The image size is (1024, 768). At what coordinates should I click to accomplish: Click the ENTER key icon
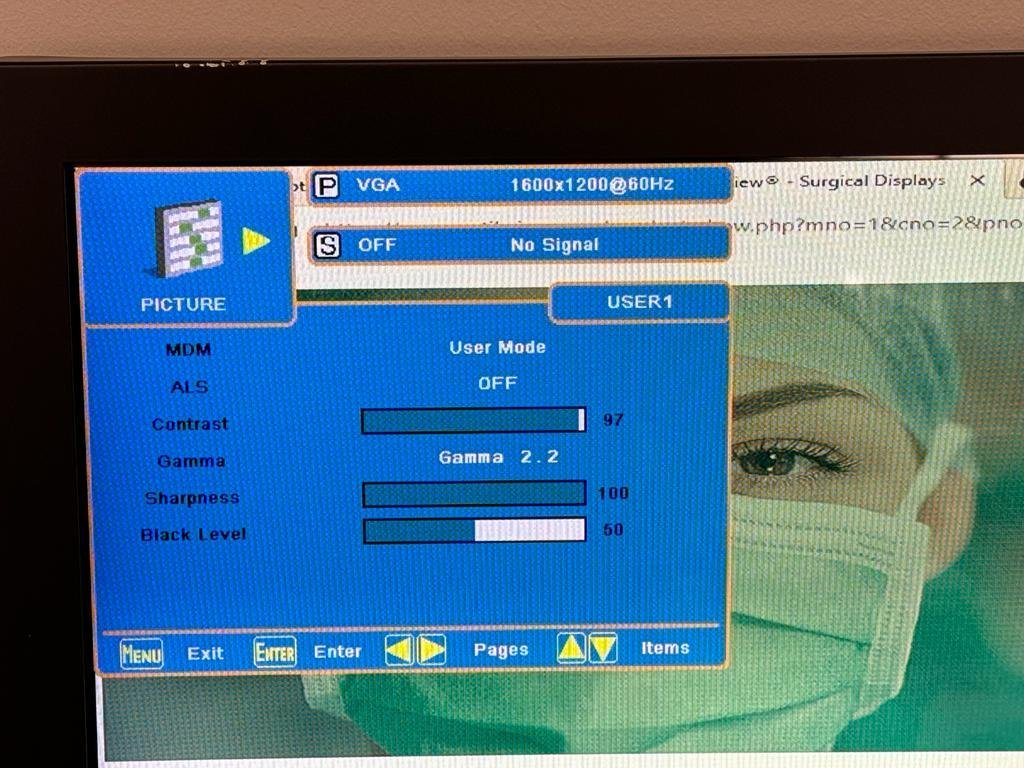pyautogui.click(x=275, y=652)
